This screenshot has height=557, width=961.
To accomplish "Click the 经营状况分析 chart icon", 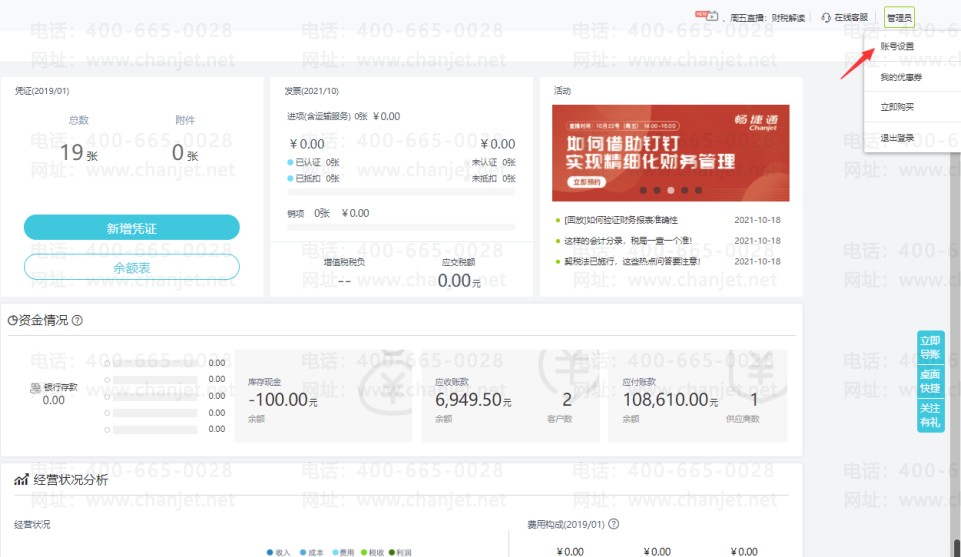I will pos(21,480).
